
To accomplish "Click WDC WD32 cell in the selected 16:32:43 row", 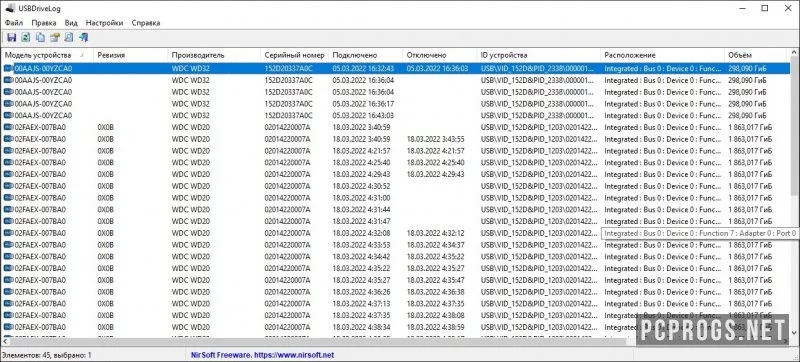I will (191, 68).
